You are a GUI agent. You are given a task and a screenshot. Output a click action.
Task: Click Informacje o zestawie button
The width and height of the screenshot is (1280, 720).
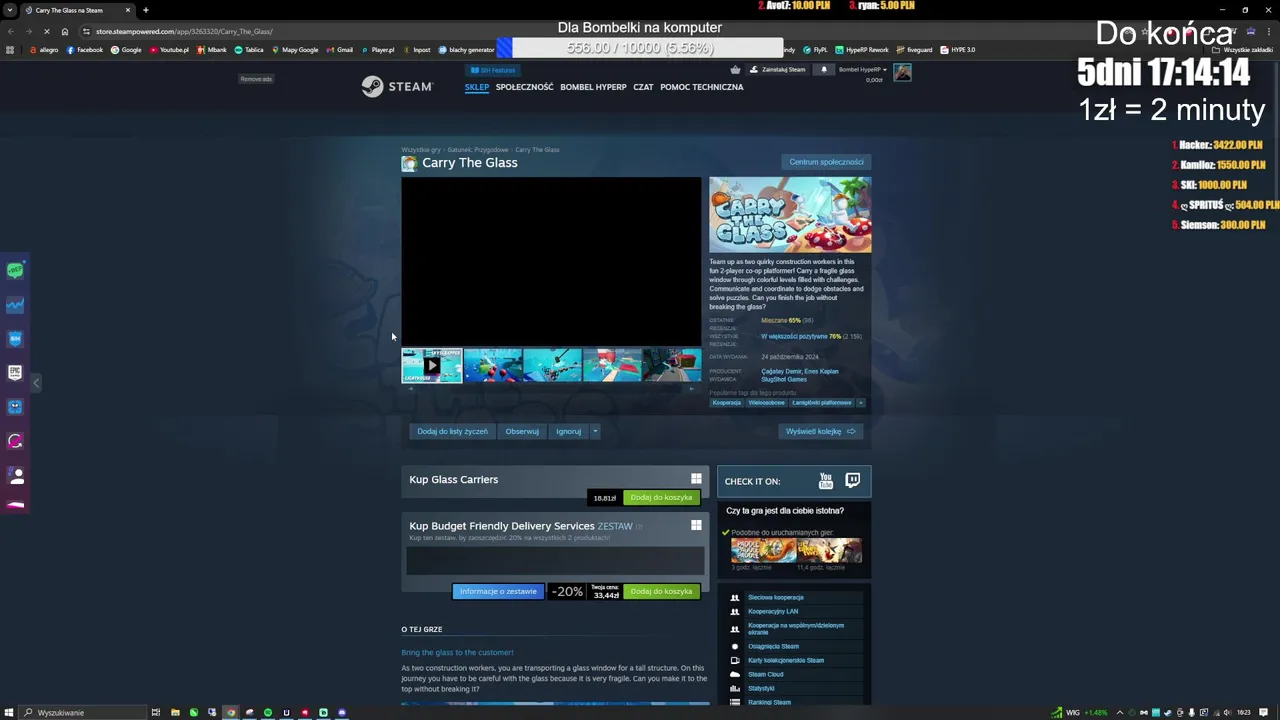pos(498,591)
